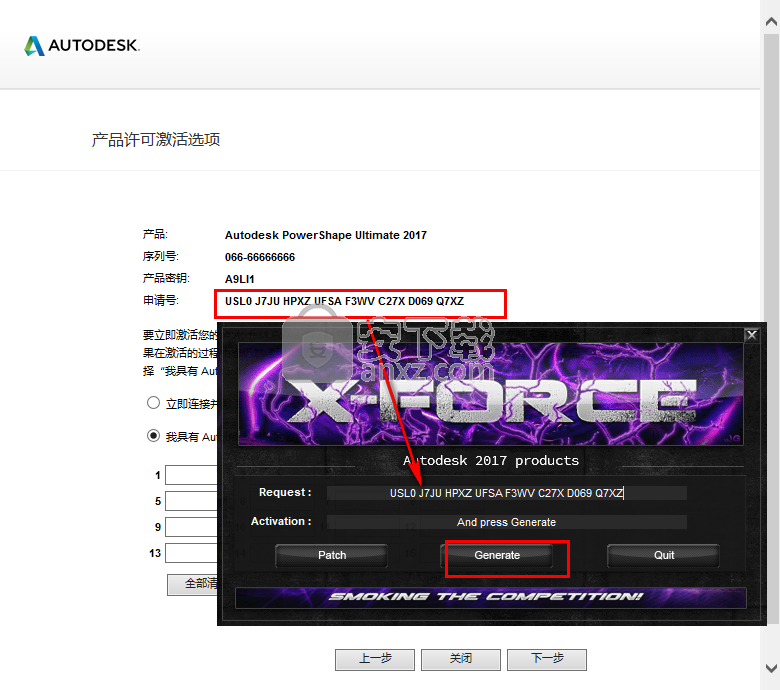Image resolution: width=780 pixels, height=690 pixels.
Task: Click the Quit button in X-Force
Action: coord(664,555)
